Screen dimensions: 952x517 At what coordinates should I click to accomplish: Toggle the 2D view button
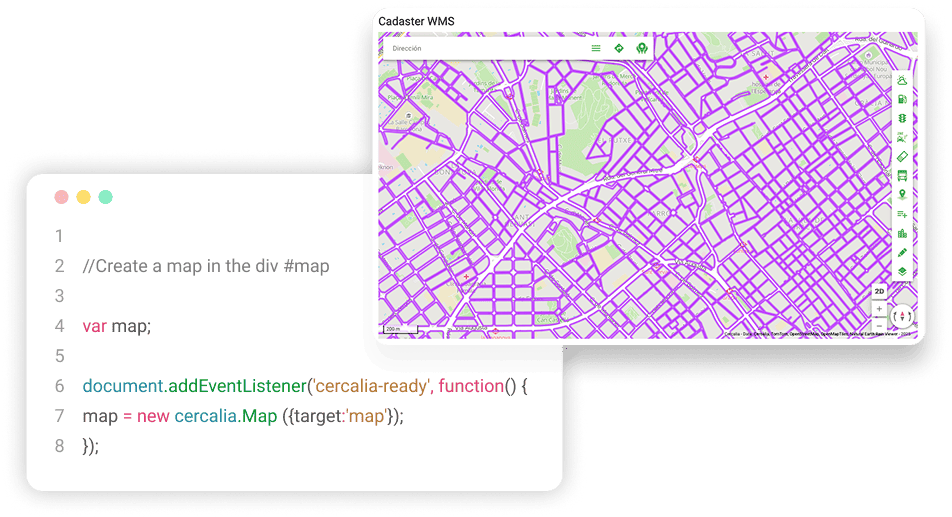tap(879, 292)
